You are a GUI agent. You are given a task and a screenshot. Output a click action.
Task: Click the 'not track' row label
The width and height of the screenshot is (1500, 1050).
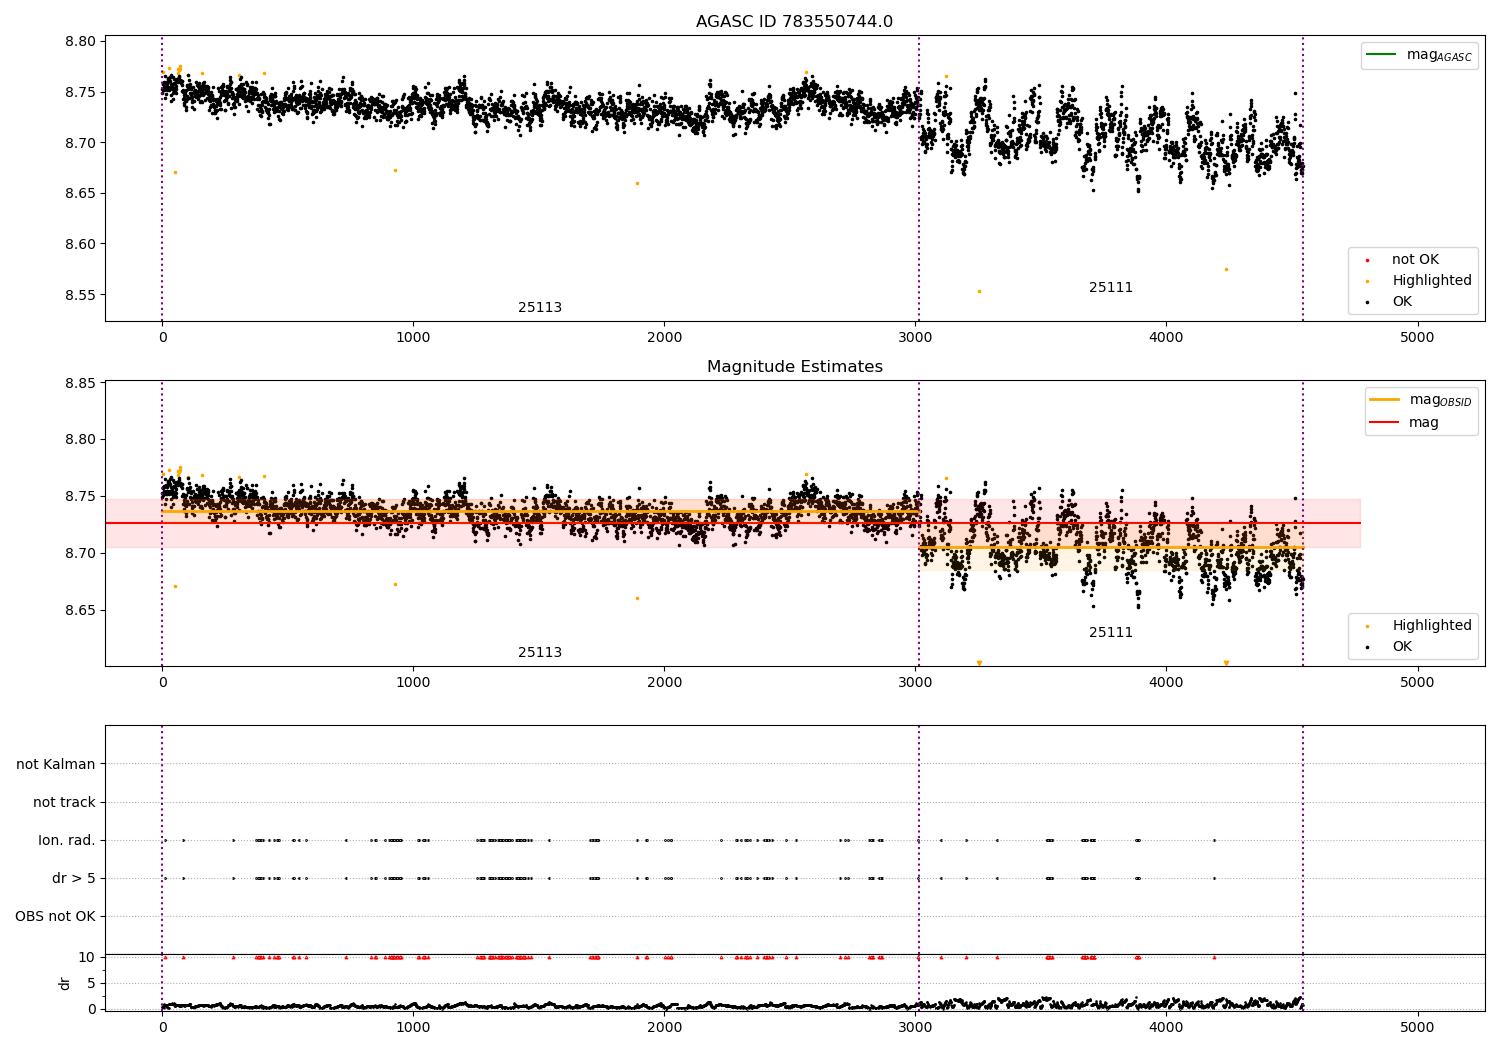[64, 803]
